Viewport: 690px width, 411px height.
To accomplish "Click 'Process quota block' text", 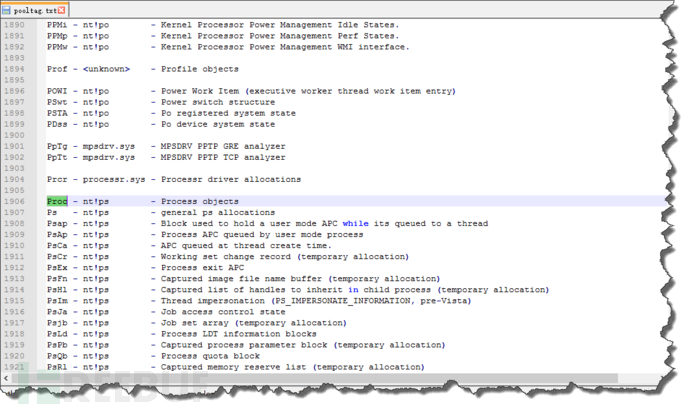I will (210, 356).
